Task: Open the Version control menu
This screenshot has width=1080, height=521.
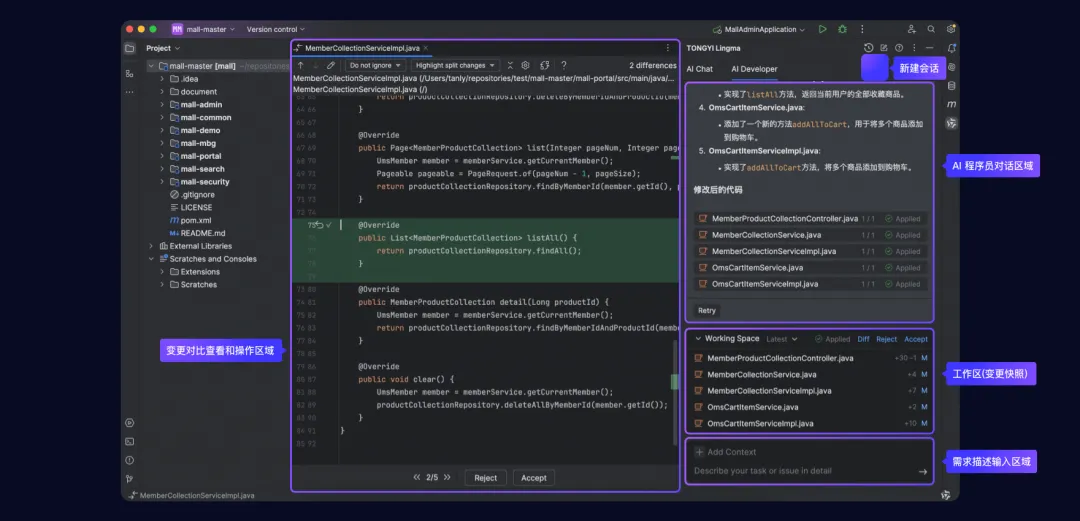Action: [x=276, y=30]
